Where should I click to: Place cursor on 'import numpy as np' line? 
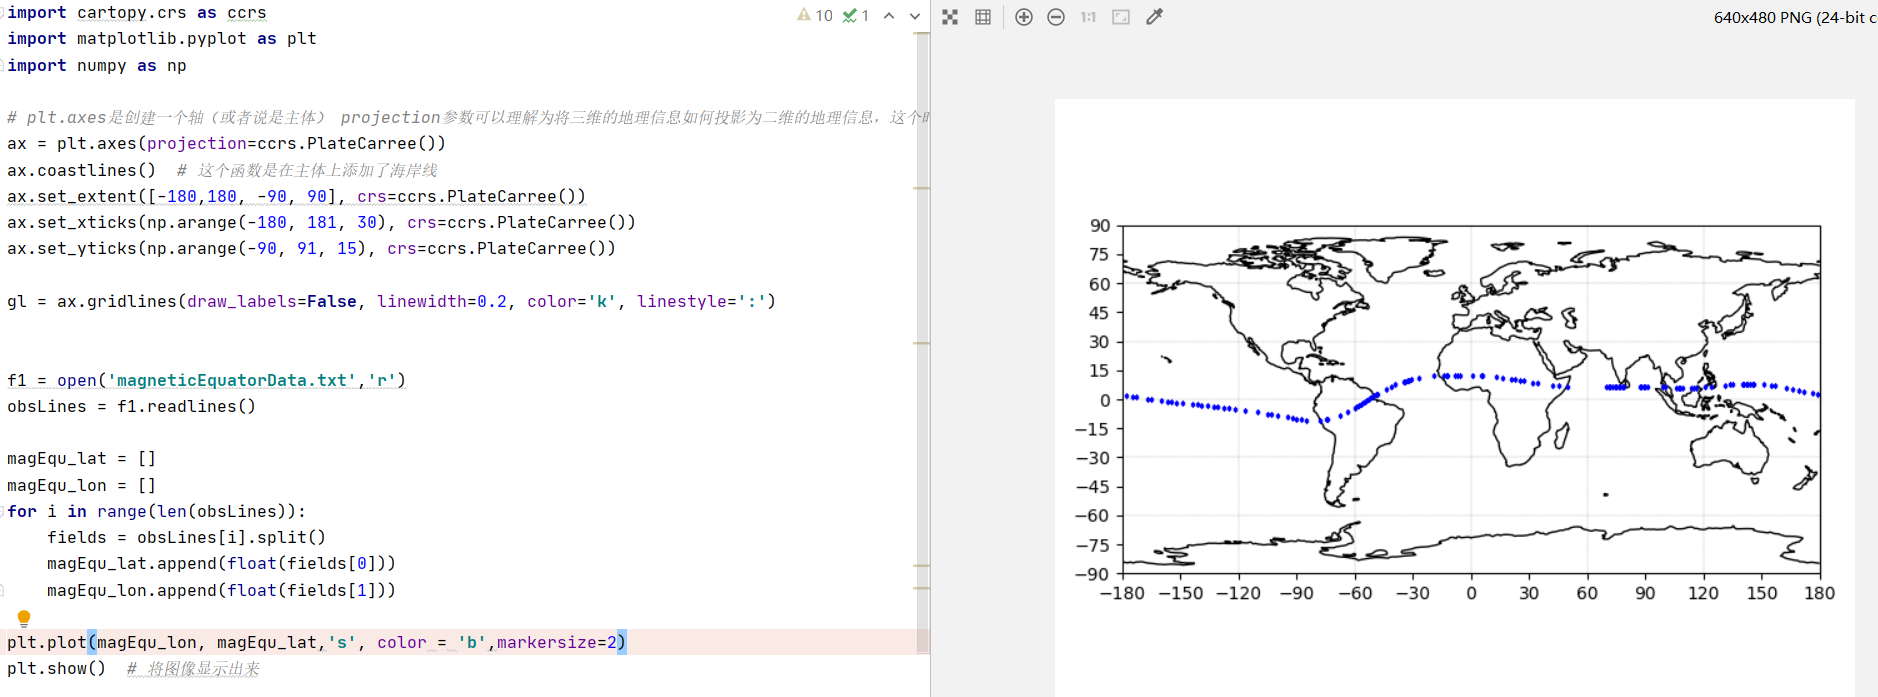pyautogui.click(x=97, y=66)
